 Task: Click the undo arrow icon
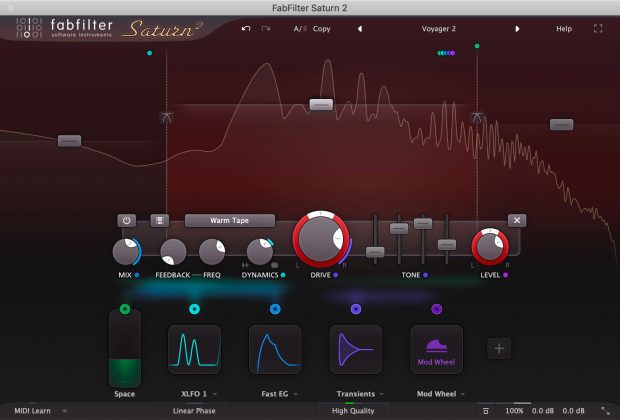246,29
